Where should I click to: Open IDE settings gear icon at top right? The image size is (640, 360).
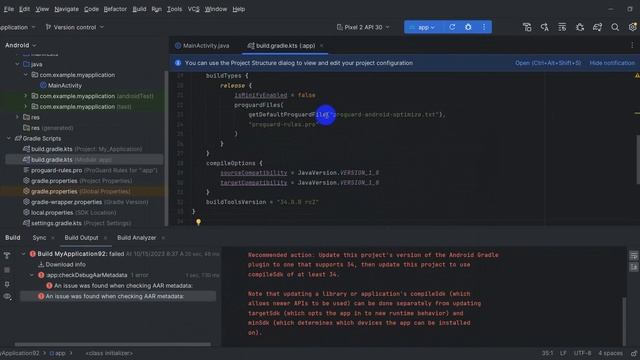(x=633, y=27)
